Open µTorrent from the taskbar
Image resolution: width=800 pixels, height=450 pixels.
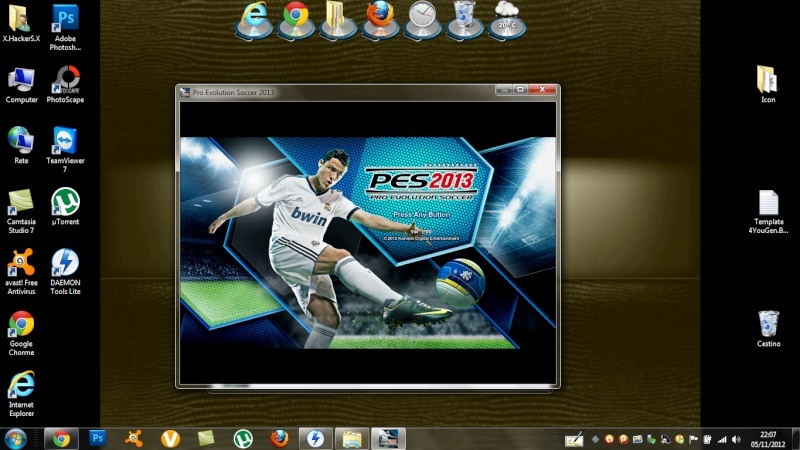(243, 439)
